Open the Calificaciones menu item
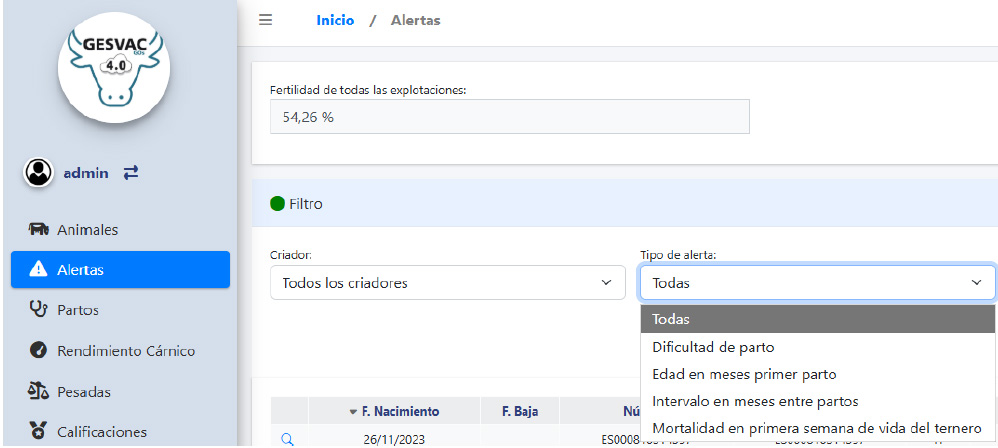The image size is (998, 448). pos(102,432)
